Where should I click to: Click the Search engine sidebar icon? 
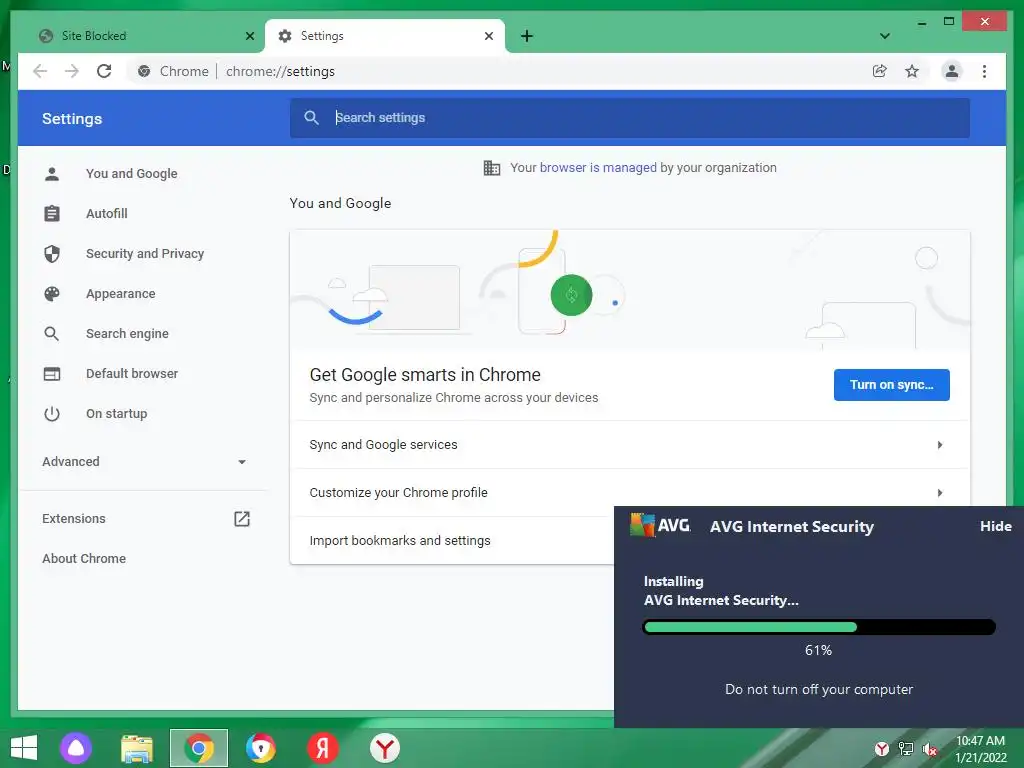52,334
